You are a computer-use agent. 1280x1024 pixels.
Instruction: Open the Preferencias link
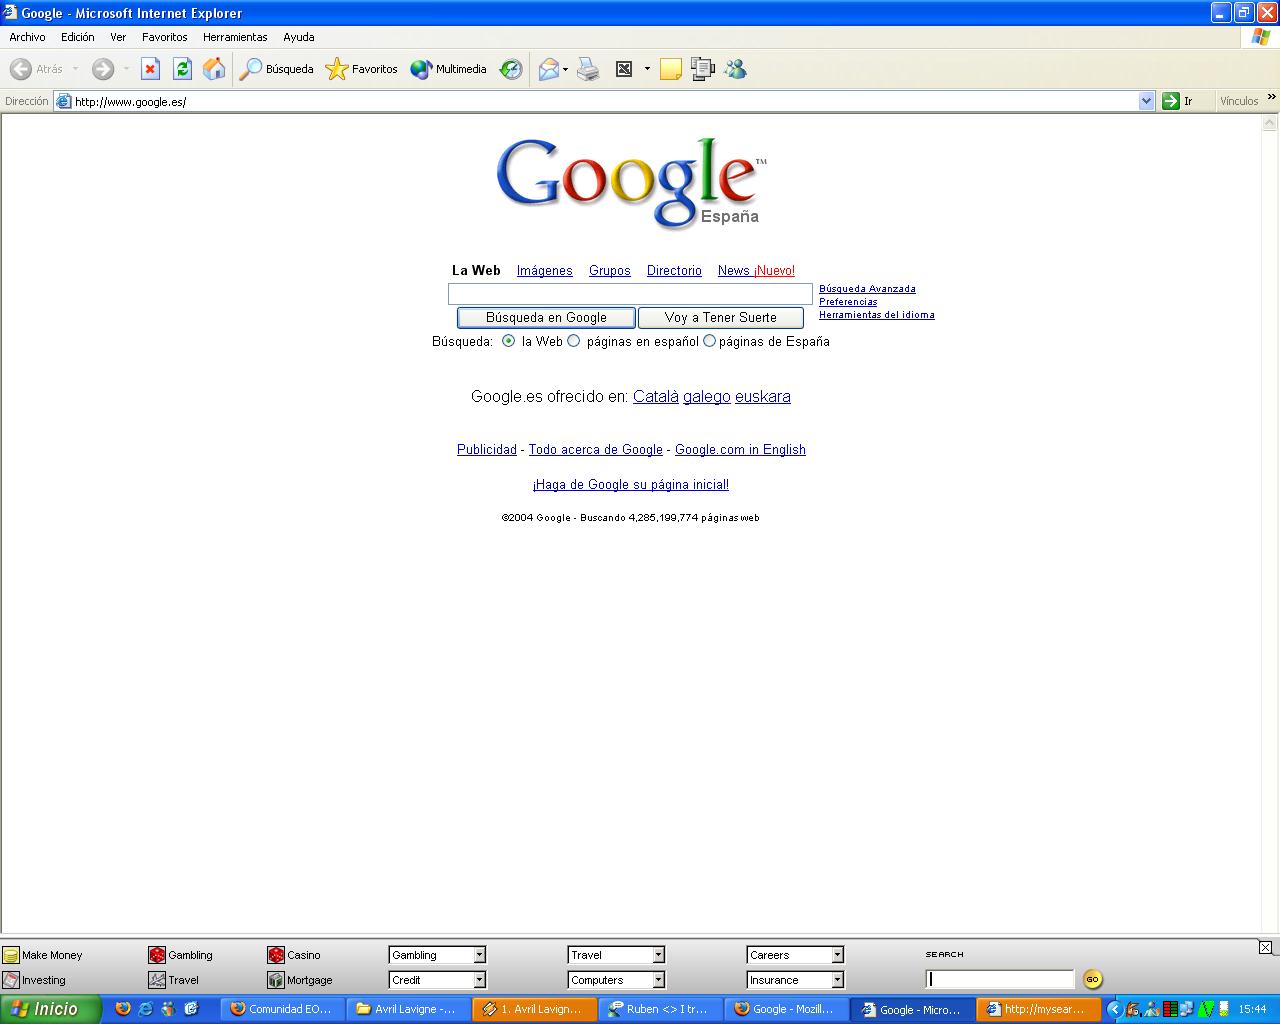coord(848,302)
